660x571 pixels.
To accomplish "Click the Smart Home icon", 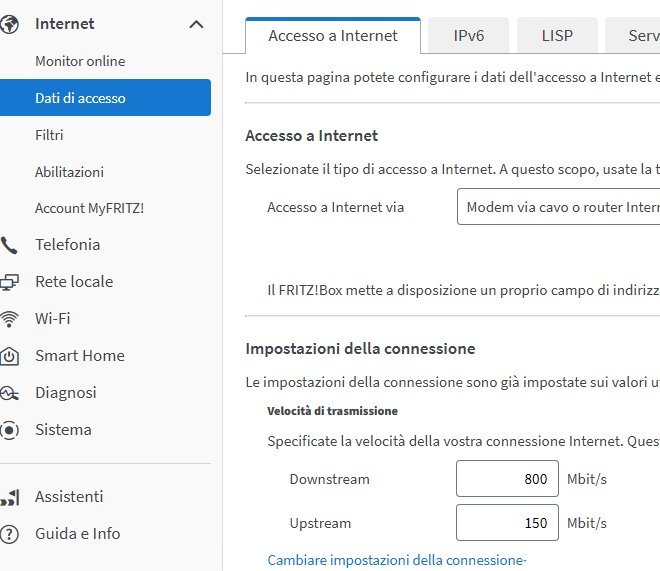I will 10,356.
